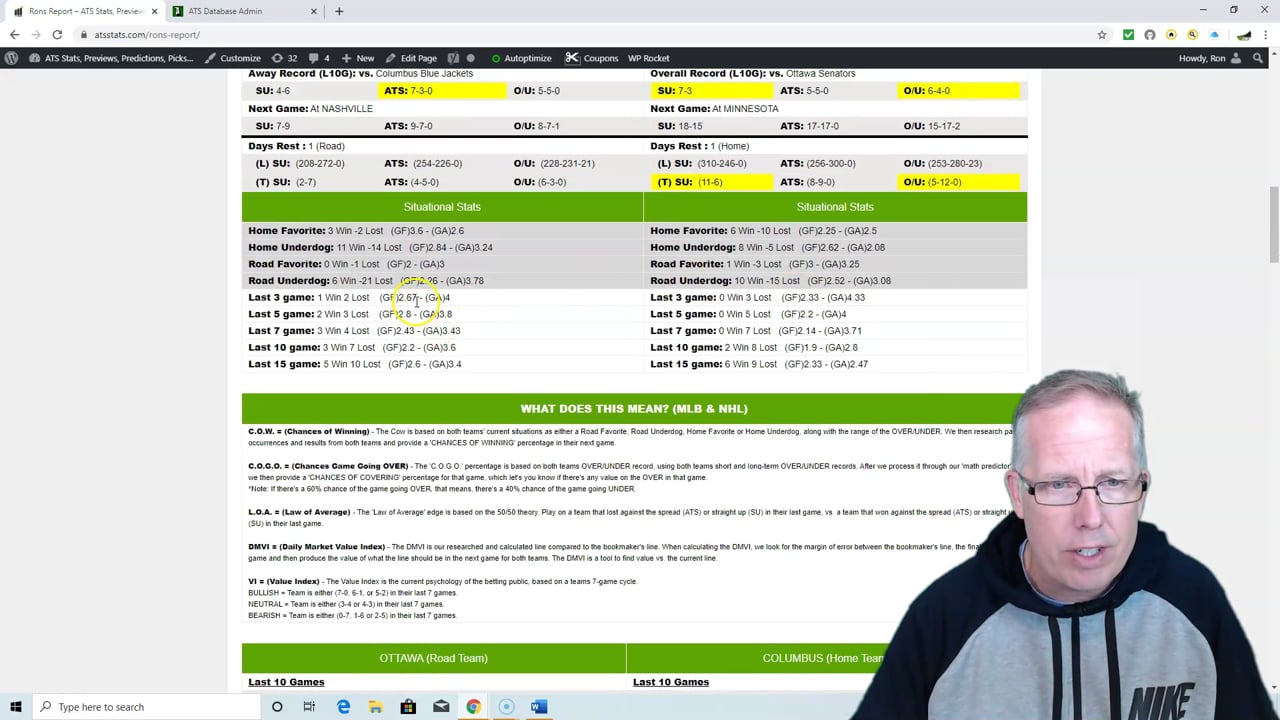Click the Customize link in admin bar
This screenshot has width=1280, height=720.
[233, 58]
